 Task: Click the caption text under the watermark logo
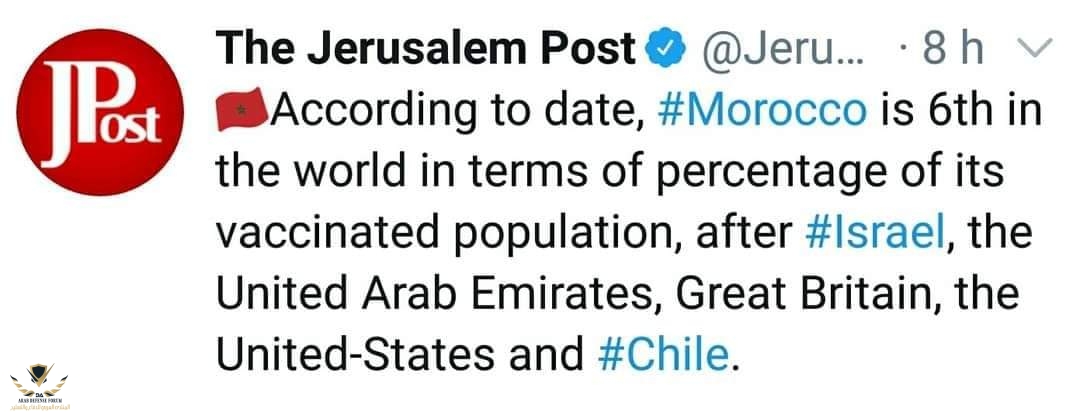coord(39,404)
